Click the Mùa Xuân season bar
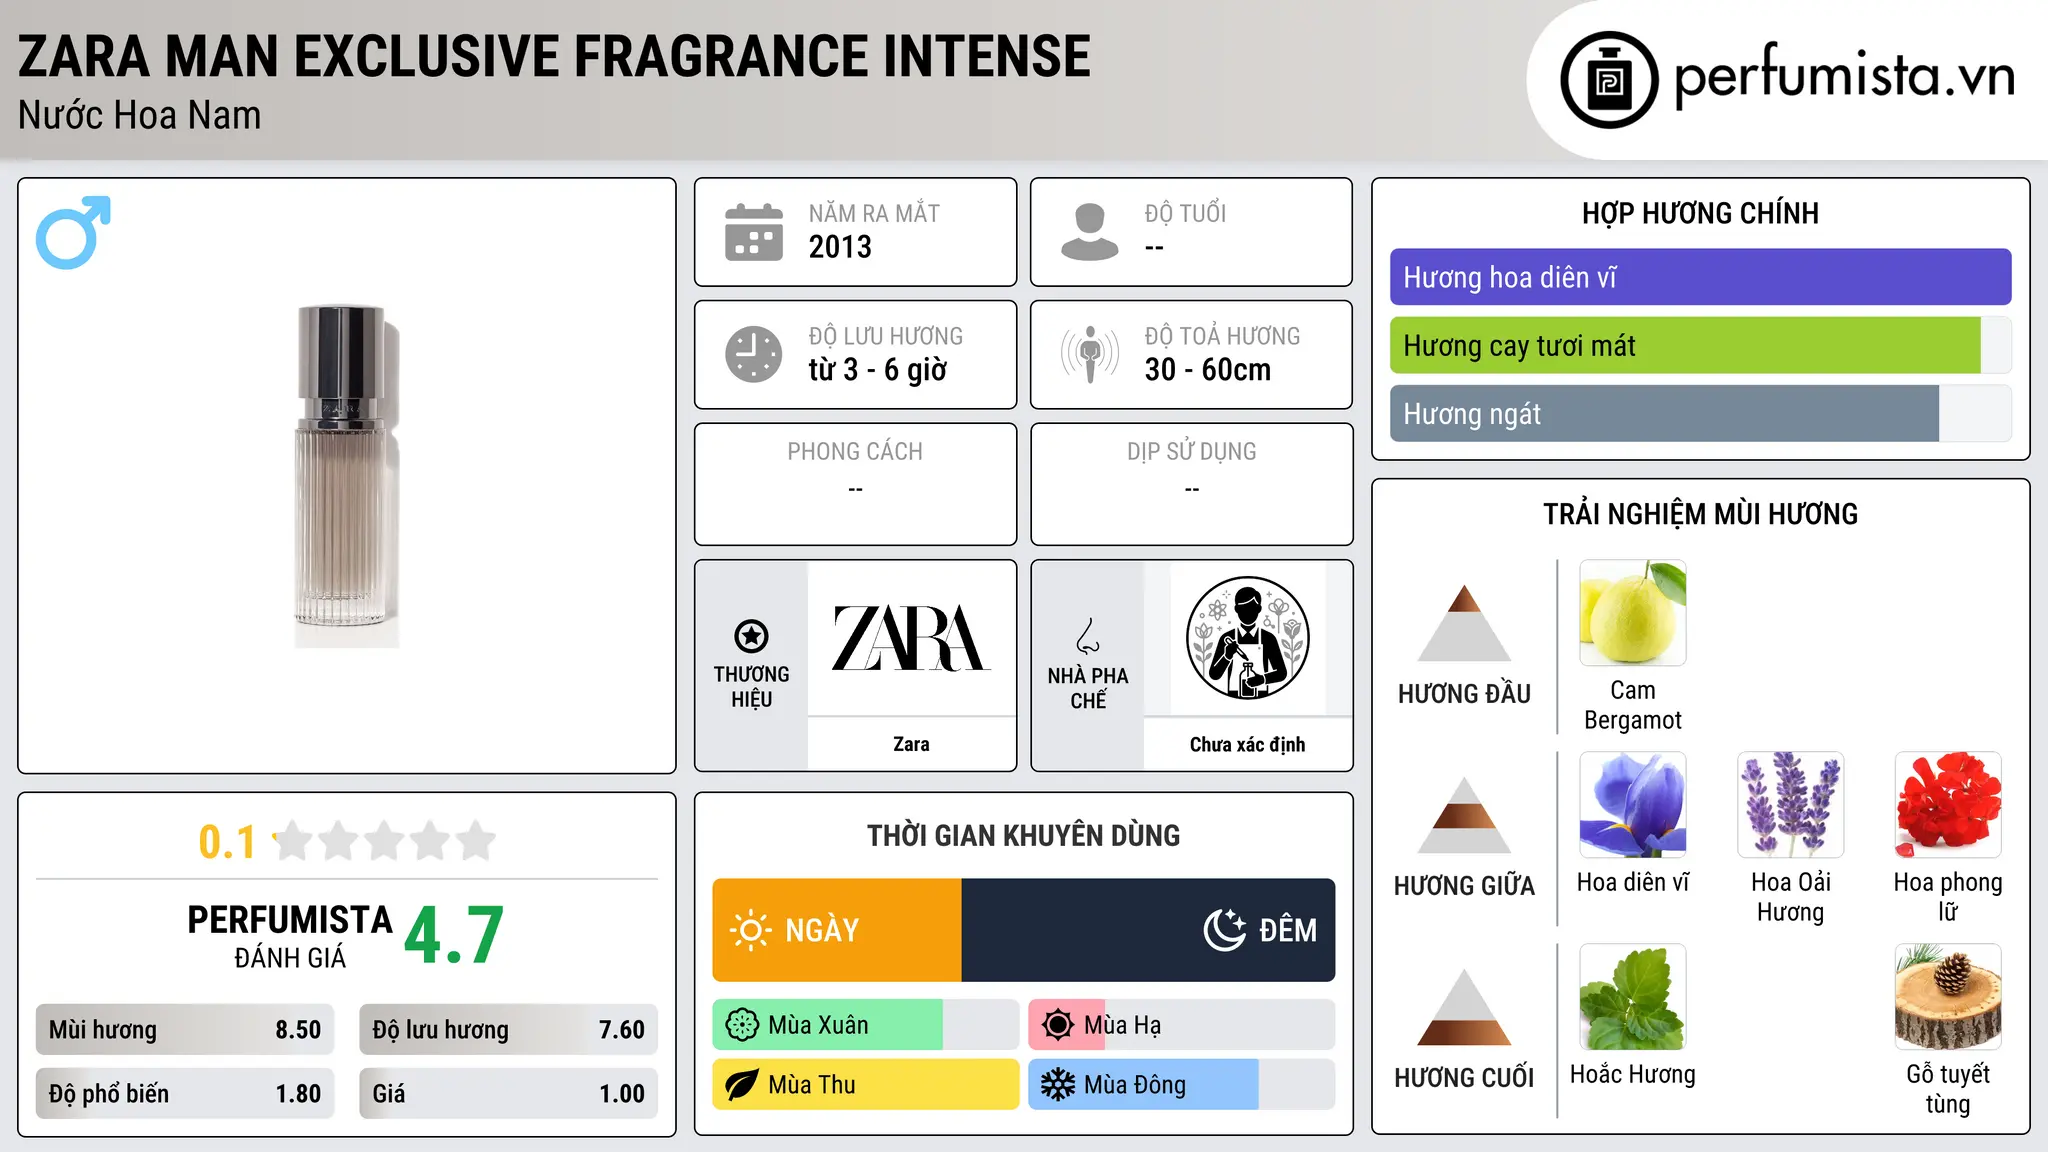This screenshot has width=2048, height=1152. (x=866, y=1025)
